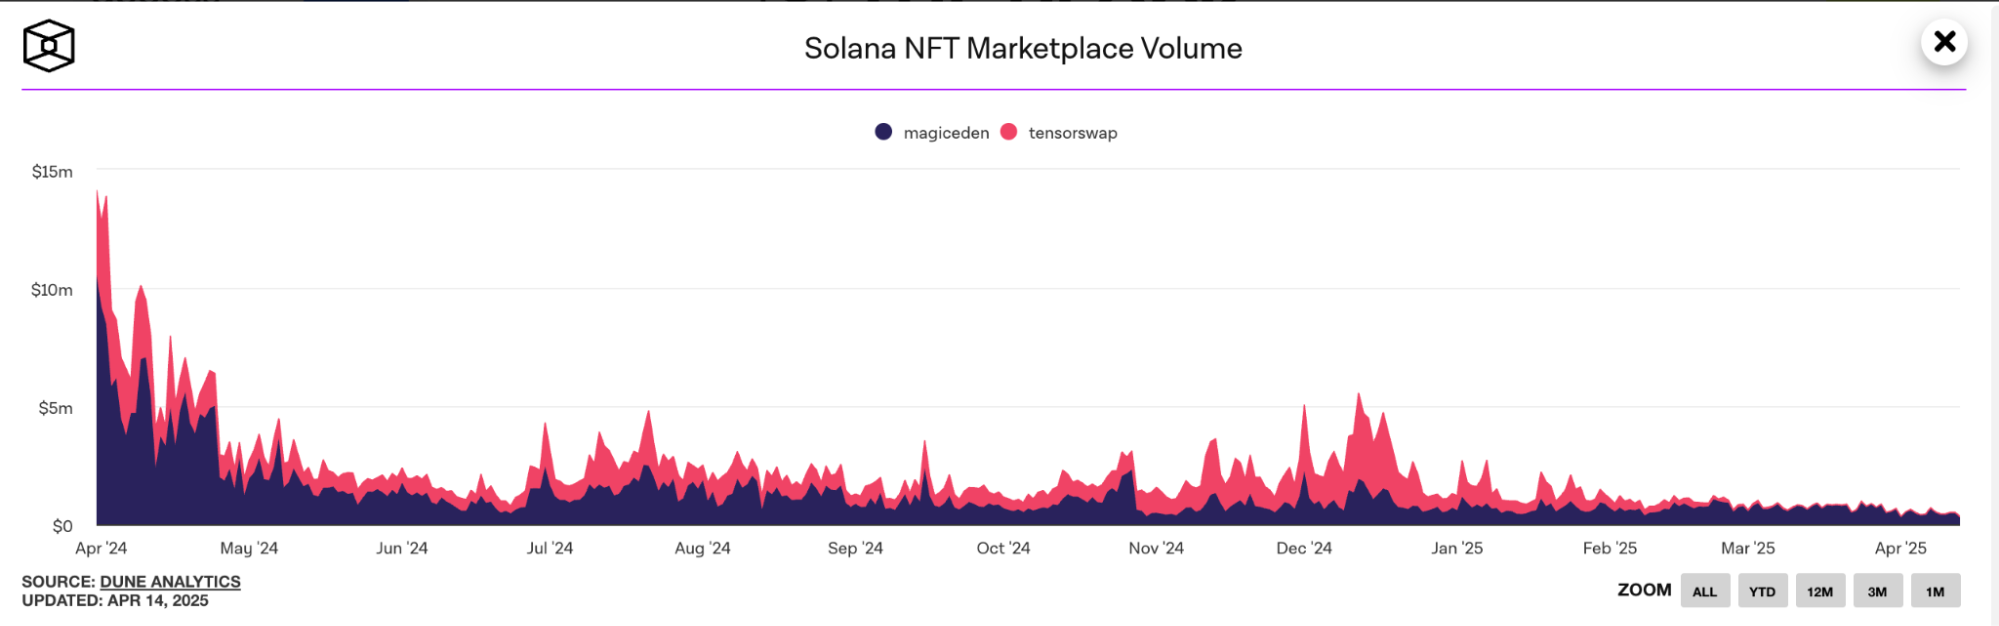The height and width of the screenshot is (626, 1999).
Task: Click the UPDATED: APR 14, 2025 text
Action: 115,601
